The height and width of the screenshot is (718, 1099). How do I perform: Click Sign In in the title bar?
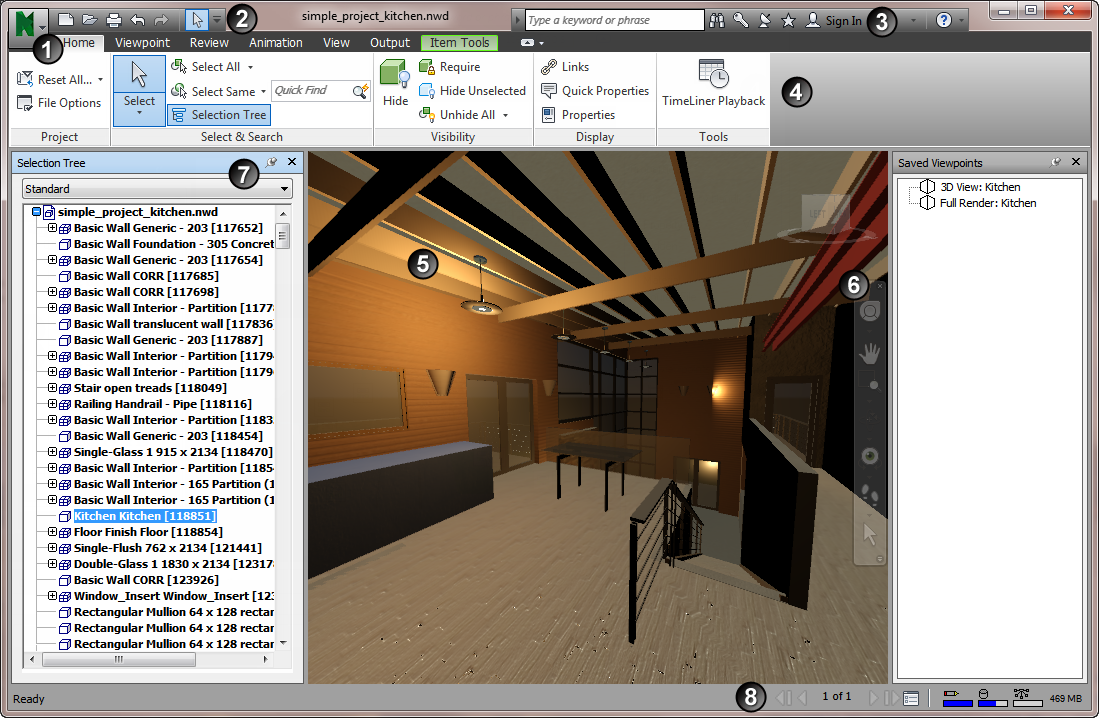833,20
